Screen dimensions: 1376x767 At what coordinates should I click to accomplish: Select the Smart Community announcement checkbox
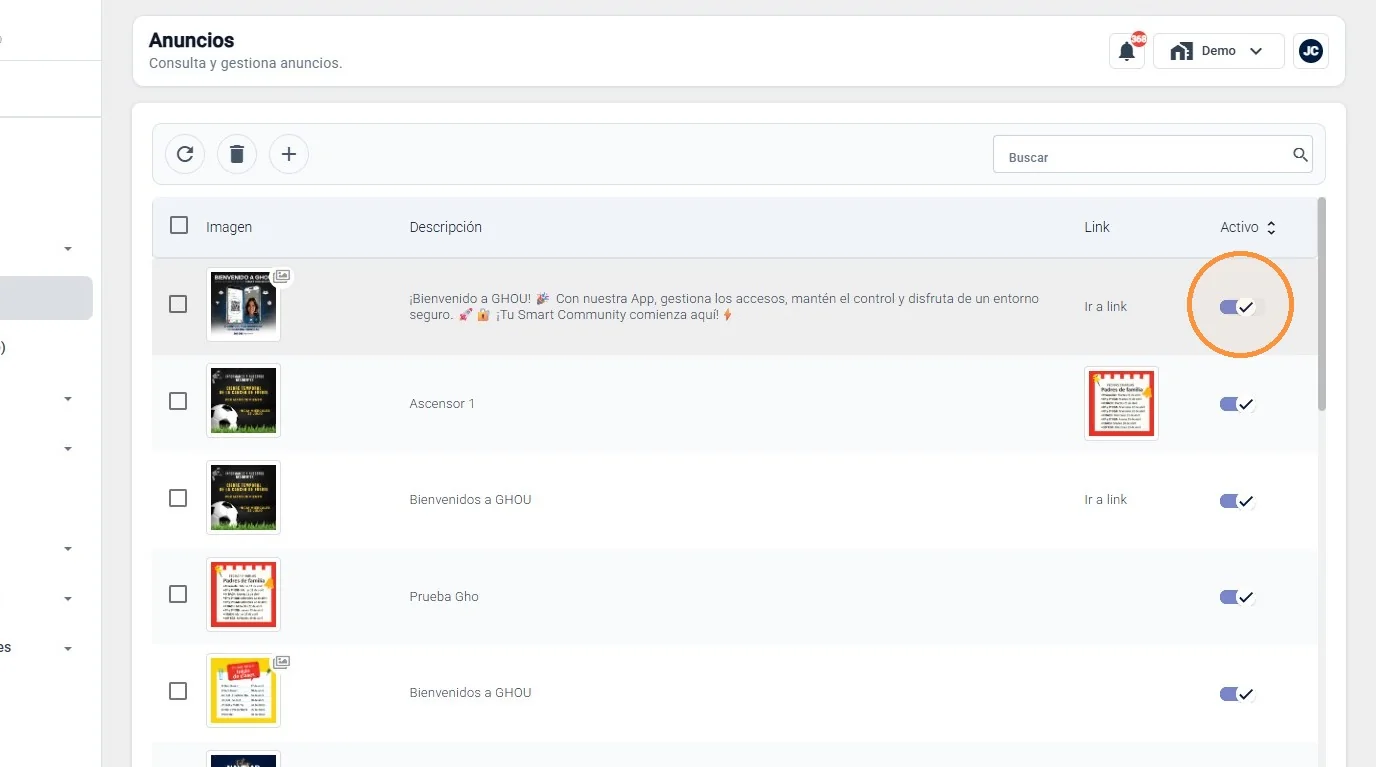(178, 304)
